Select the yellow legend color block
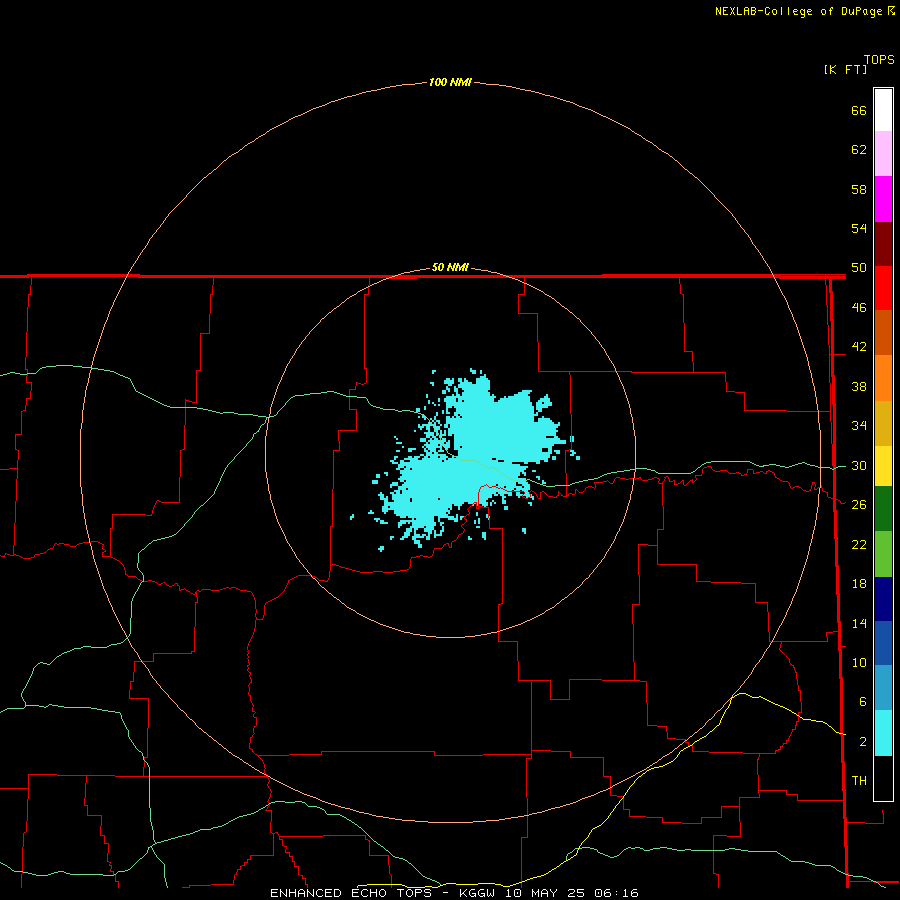This screenshot has width=900, height=900. point(883,466)
